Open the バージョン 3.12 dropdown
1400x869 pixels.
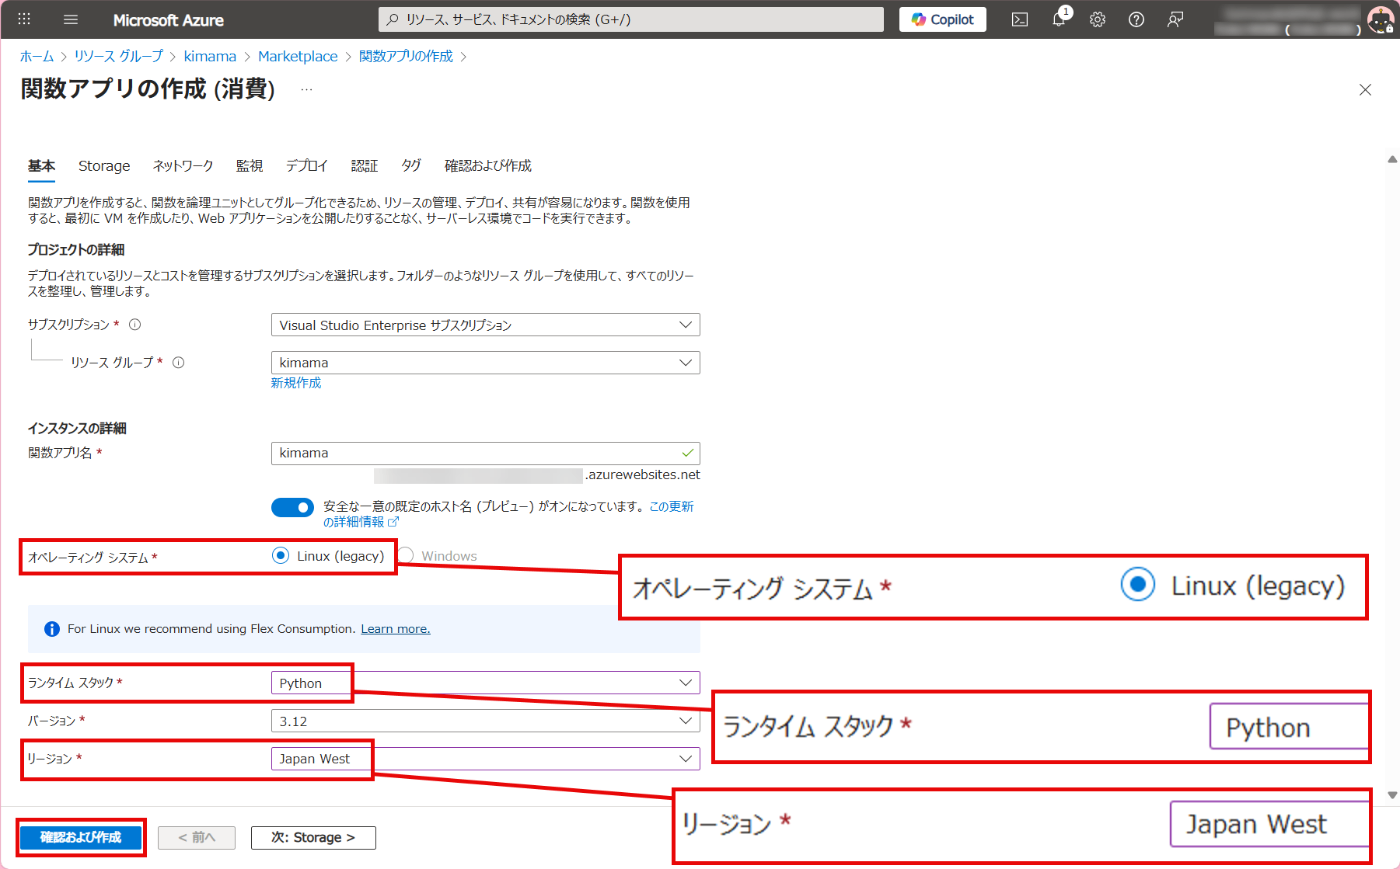pyautogui.click(x=485, y=721)
